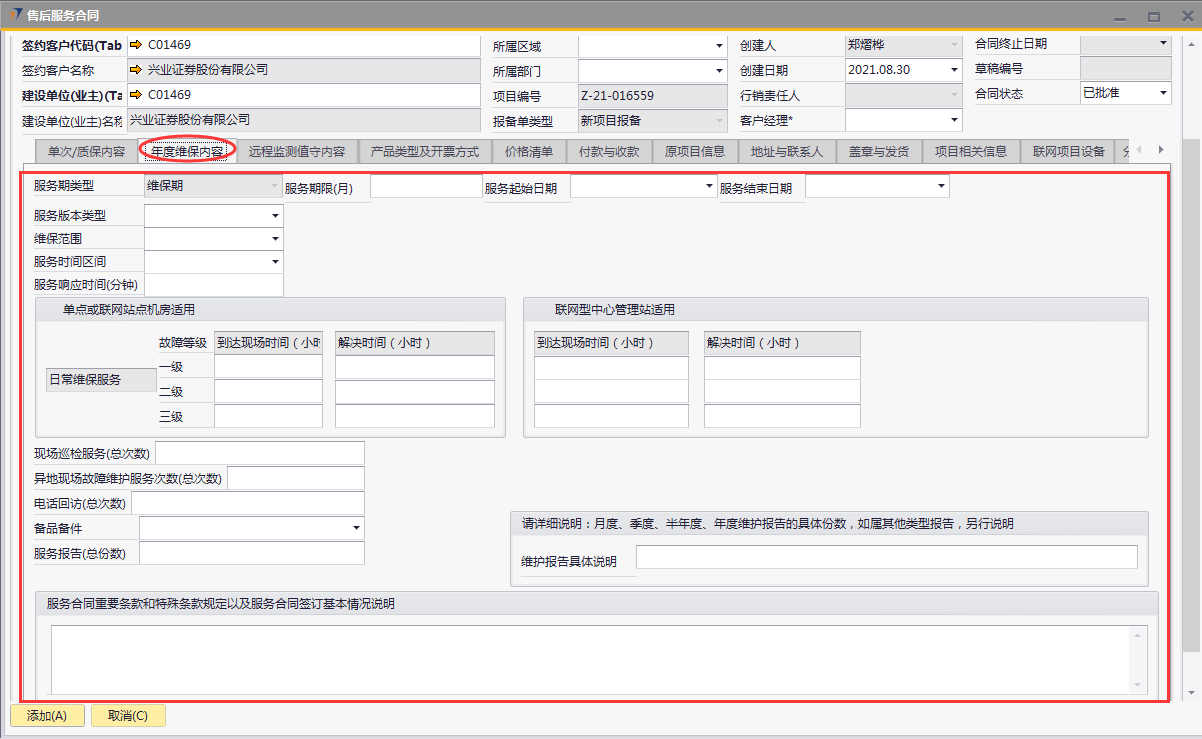The width and height of the screenshot is (1202, 739).
Task: Open the 服务起始日期 date picker
Action: 709,187
